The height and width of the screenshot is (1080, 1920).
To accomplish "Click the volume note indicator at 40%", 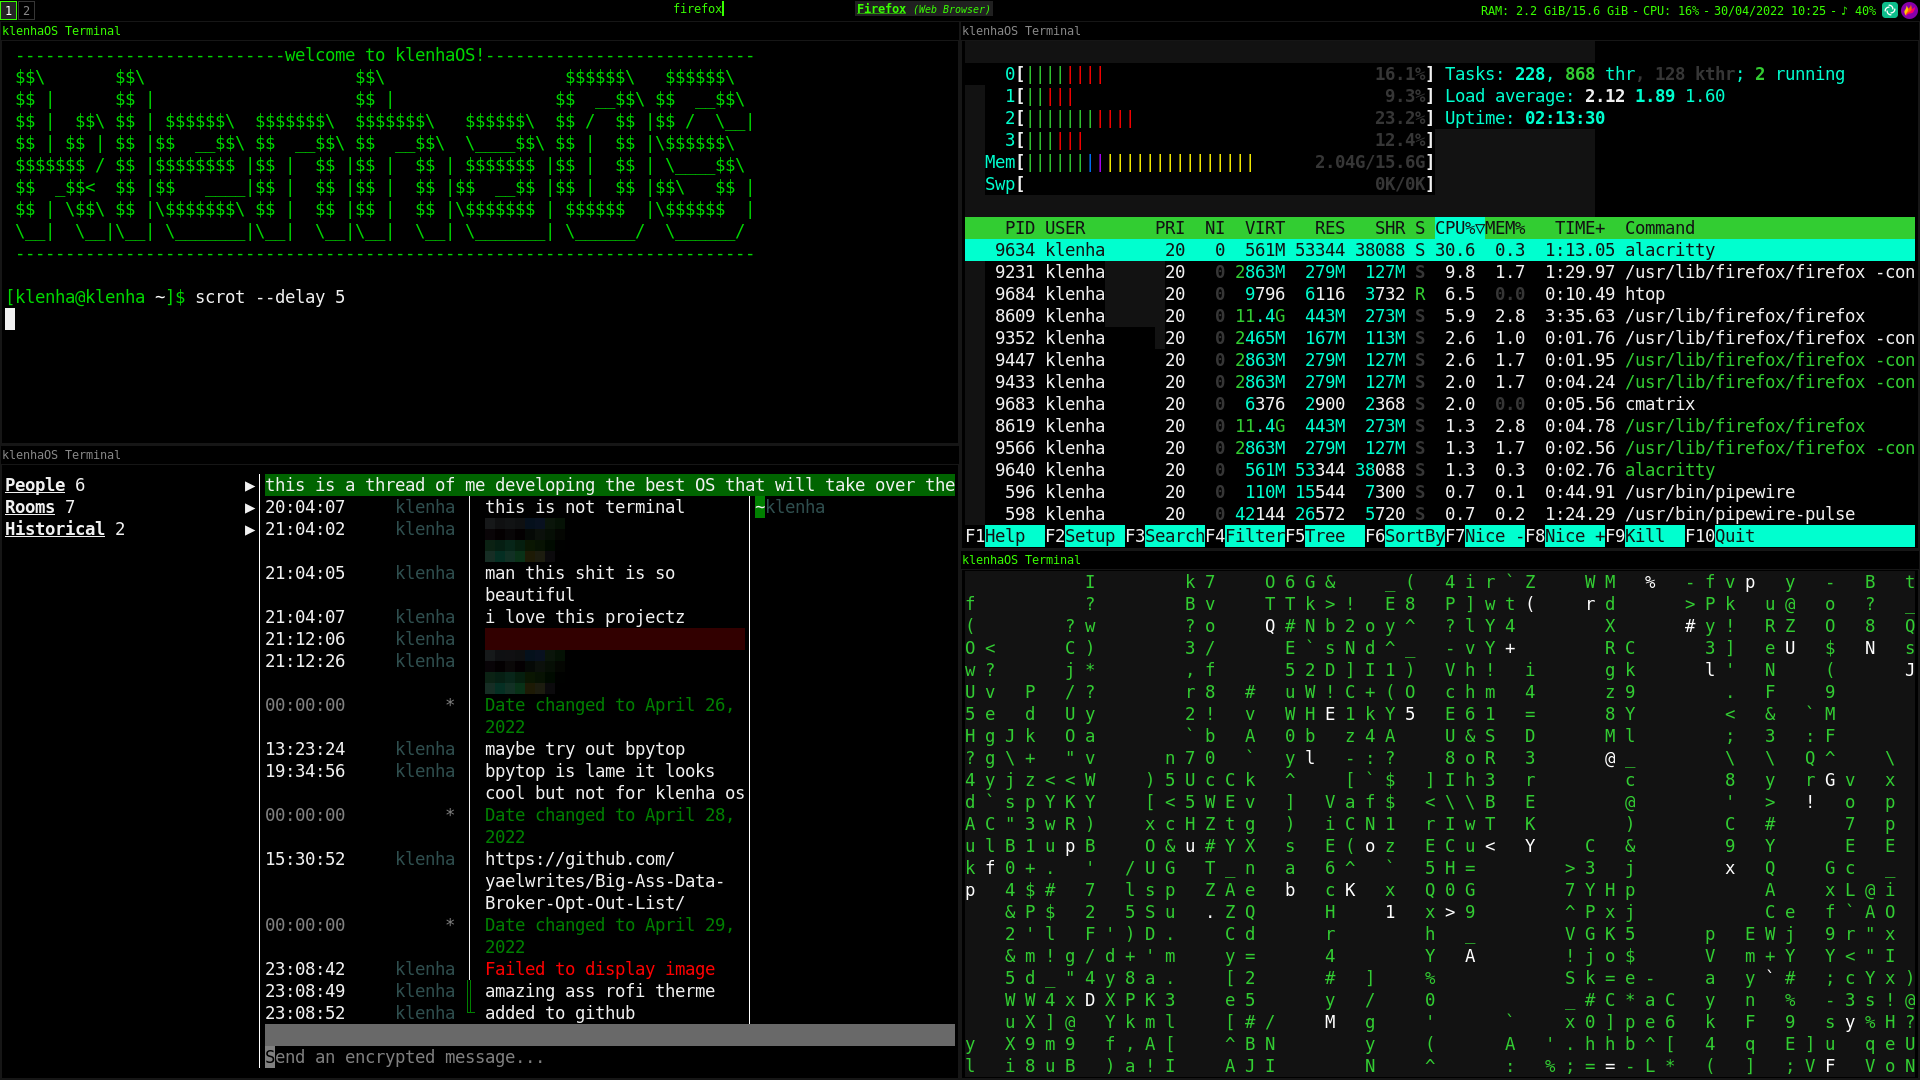I will [x=1858, y=11].
